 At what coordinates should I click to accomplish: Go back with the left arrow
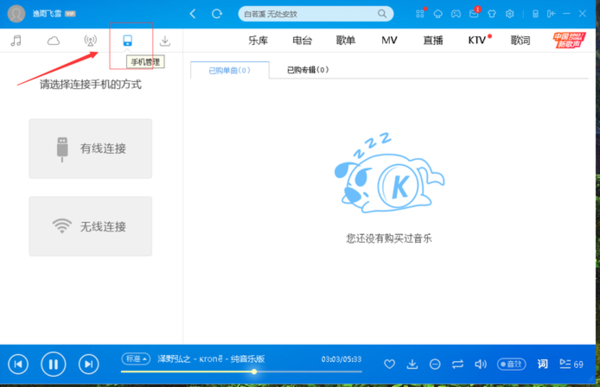pos(193,14)
